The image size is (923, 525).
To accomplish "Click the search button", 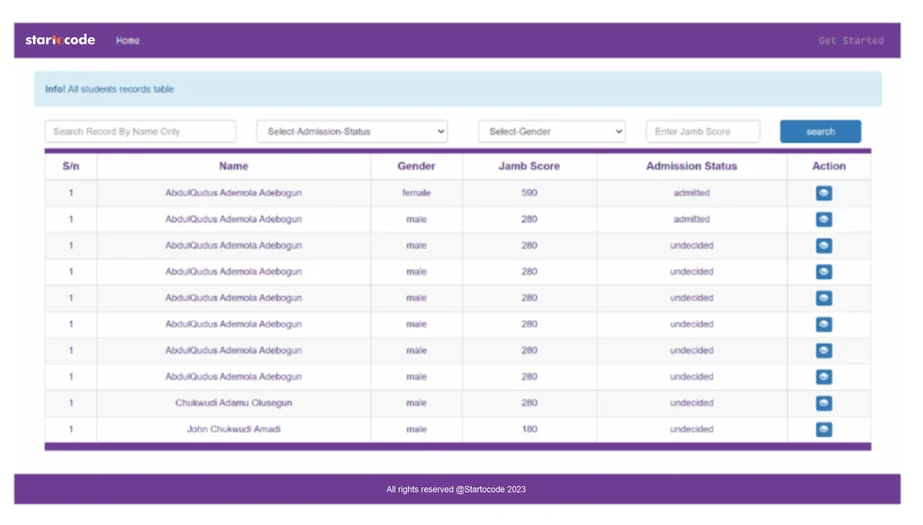I will click(821, 131).
